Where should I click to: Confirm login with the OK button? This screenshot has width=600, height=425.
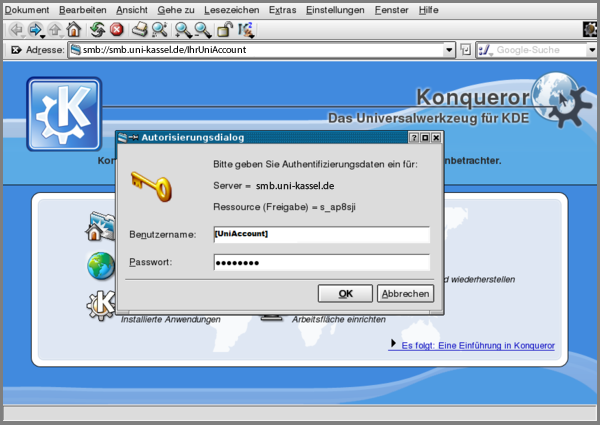pos(345,293)
